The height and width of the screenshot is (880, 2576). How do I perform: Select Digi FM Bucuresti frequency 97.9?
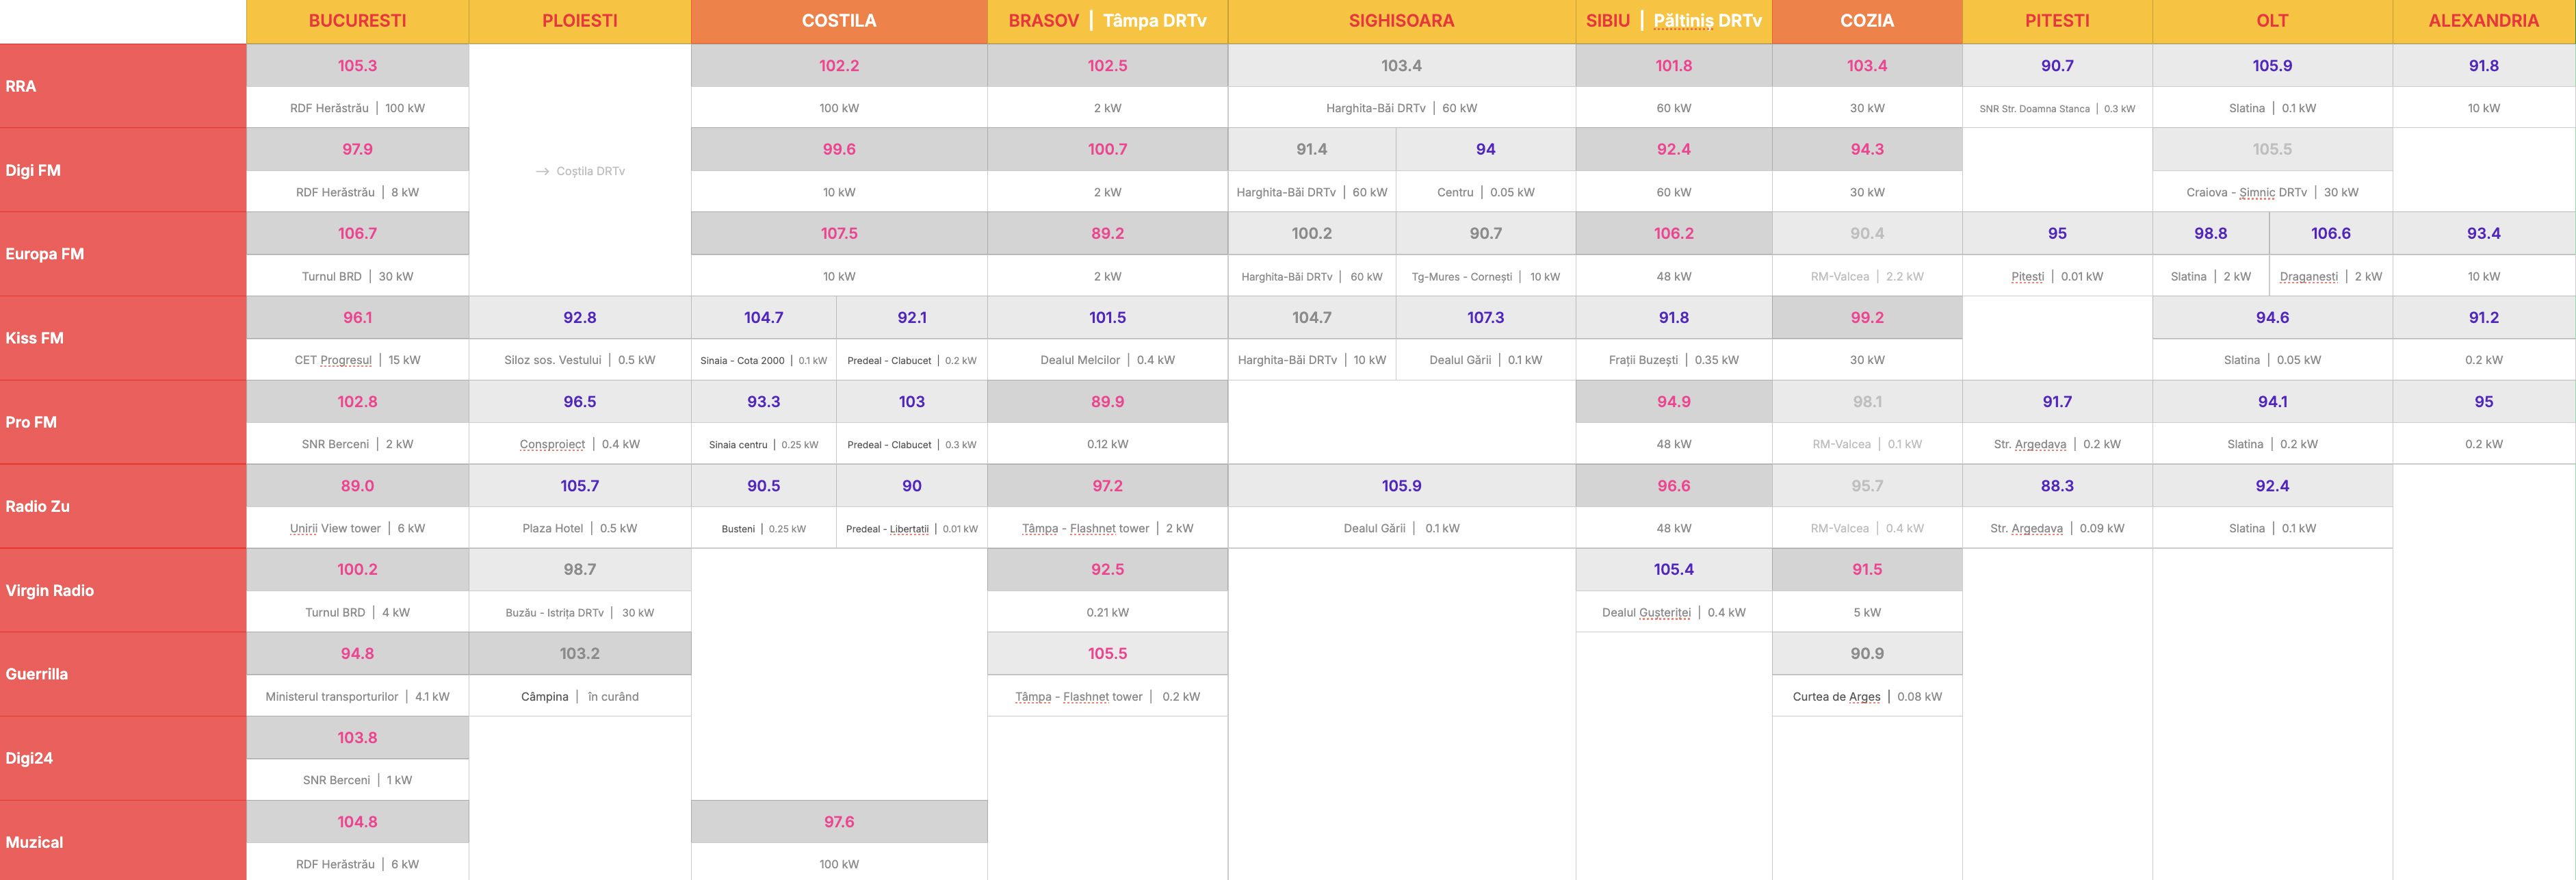click(357, 149)
